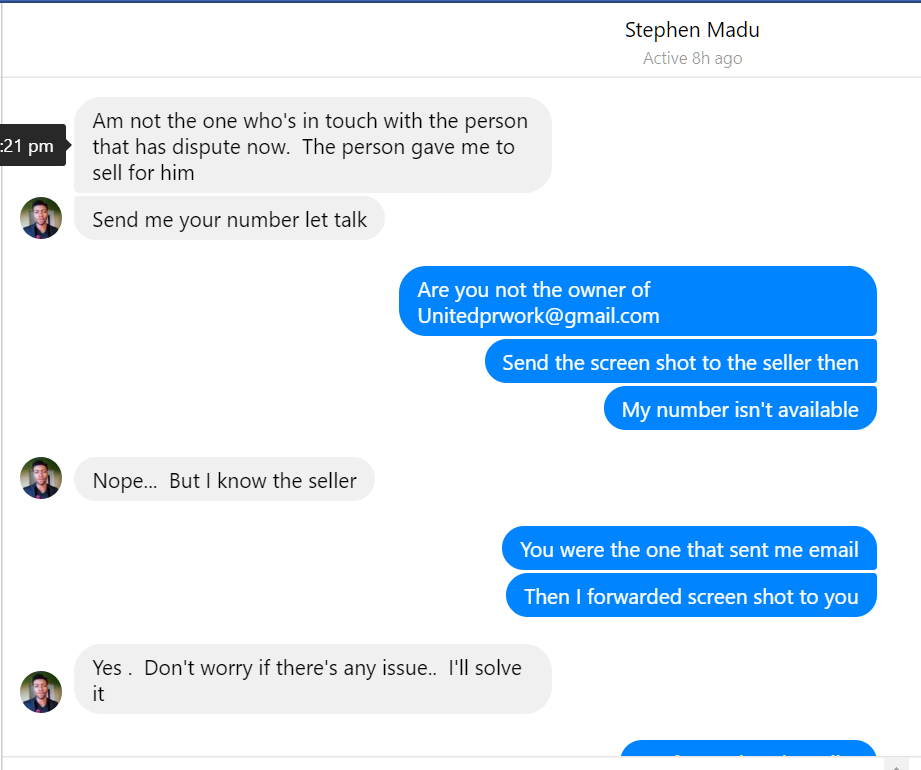Select the "Are you not the owner of" text
Viewport: 921px width, 770px height.
click(534, 290)
